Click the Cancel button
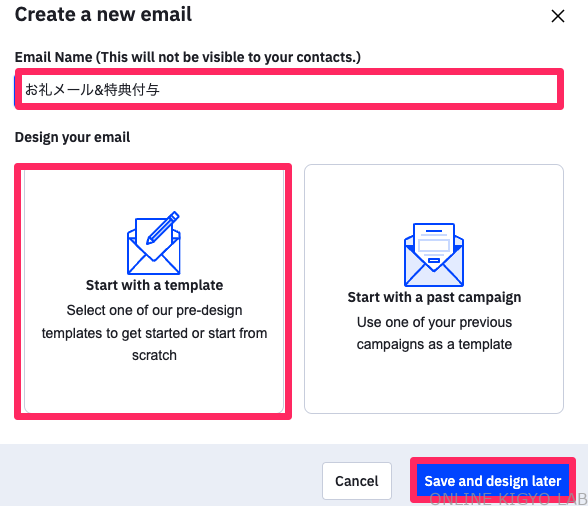 click(357, 481)
